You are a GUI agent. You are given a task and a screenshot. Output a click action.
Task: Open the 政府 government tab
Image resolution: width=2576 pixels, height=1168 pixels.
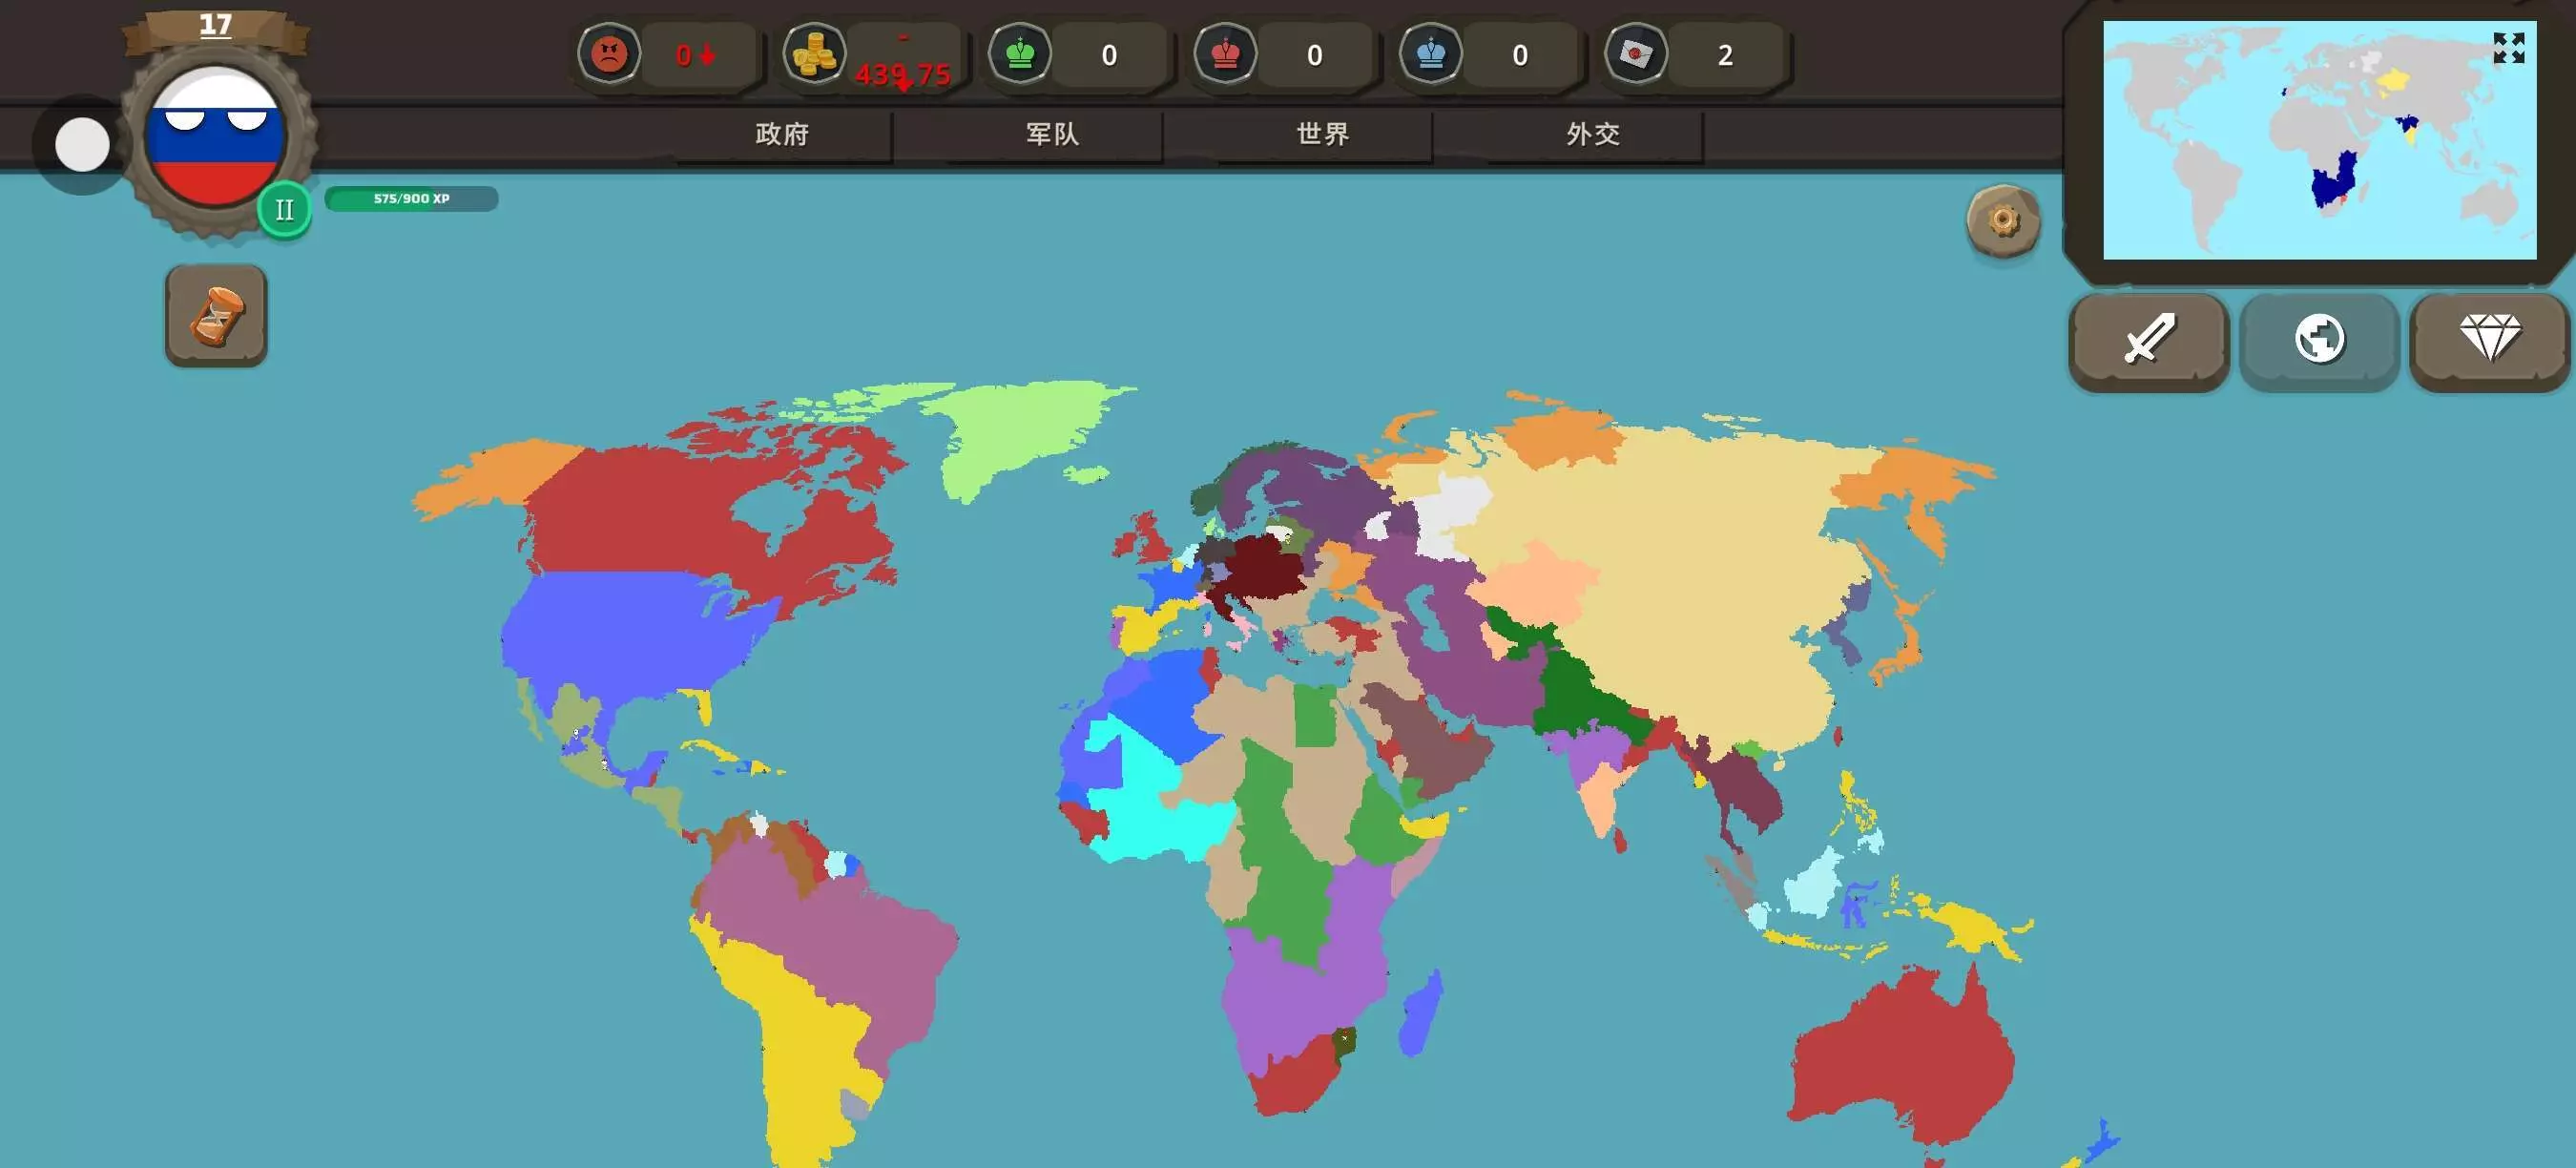coord(782,134)
